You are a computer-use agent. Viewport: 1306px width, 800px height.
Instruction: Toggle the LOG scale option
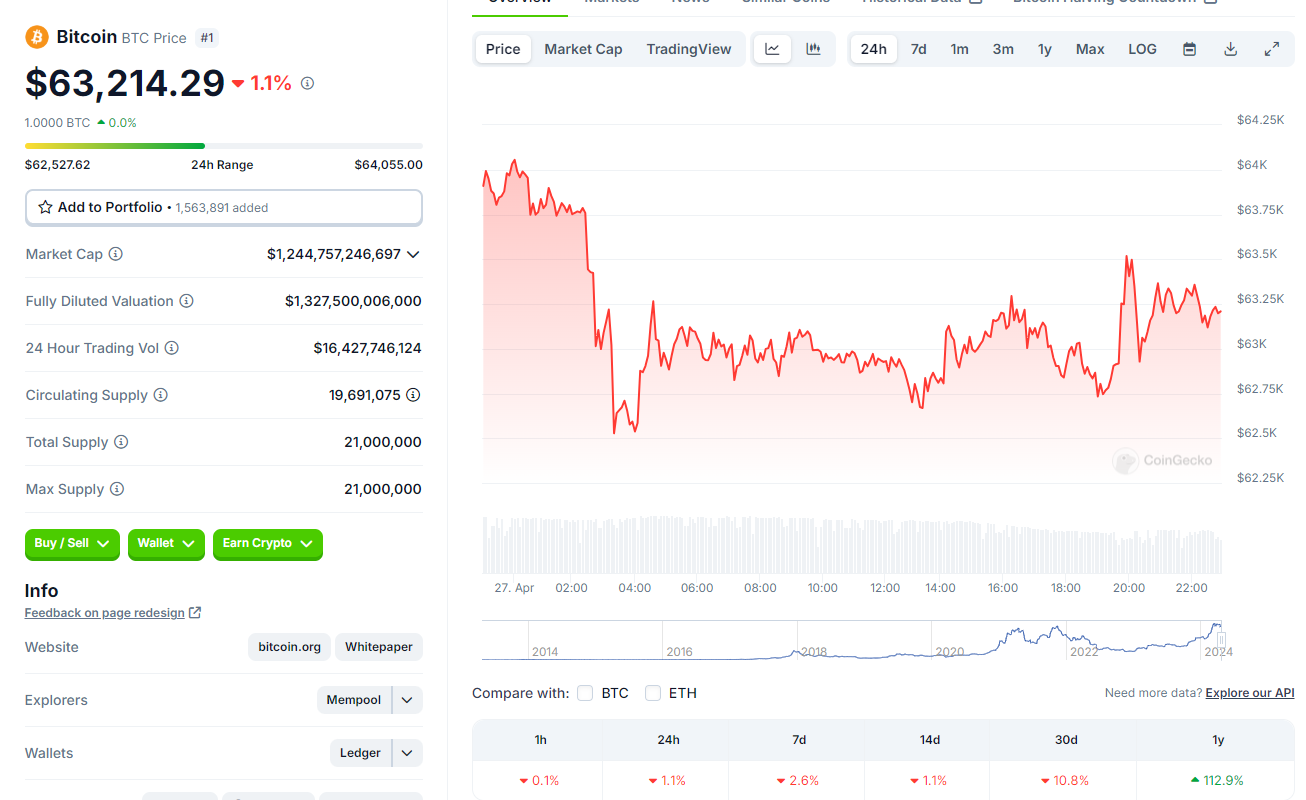tap(1142, 49)
